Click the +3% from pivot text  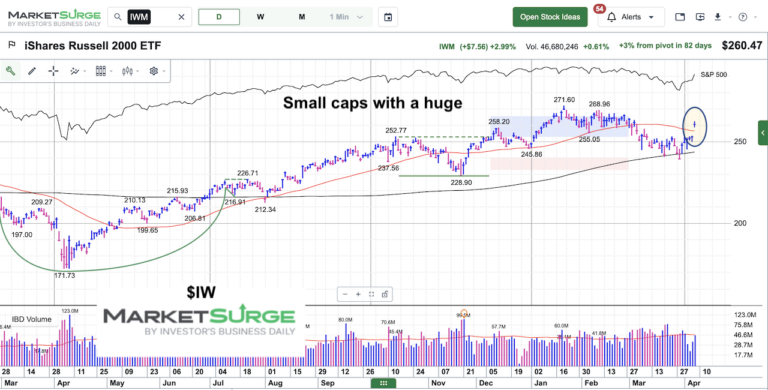pyautogui.click(x=665, y=46)
